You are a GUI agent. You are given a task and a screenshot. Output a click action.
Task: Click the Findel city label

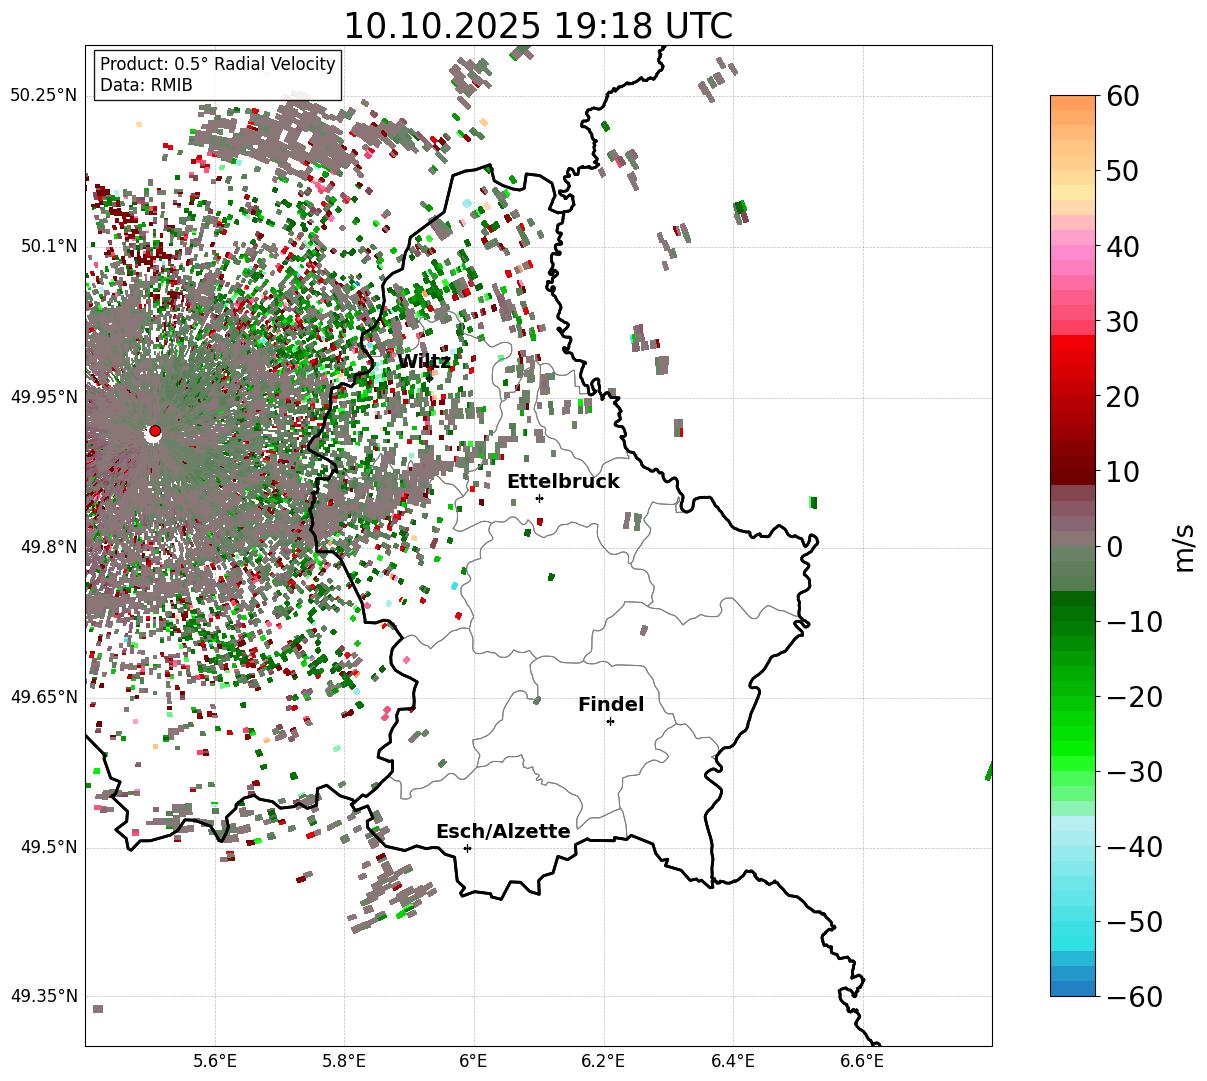point(611,704)
